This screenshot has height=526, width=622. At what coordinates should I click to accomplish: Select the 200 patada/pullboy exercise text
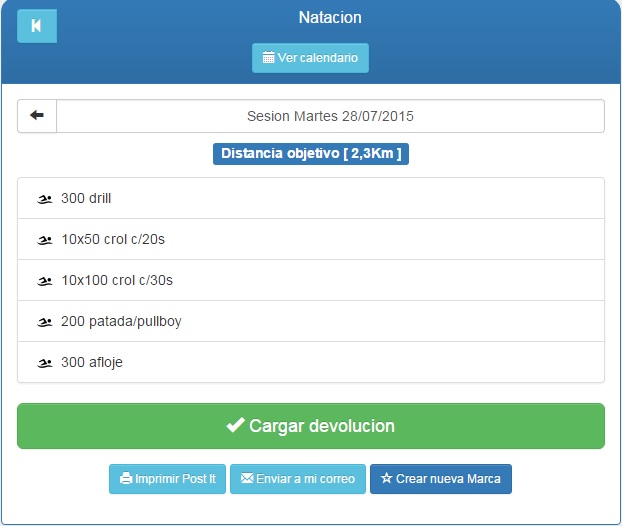(x=121, y=322)
